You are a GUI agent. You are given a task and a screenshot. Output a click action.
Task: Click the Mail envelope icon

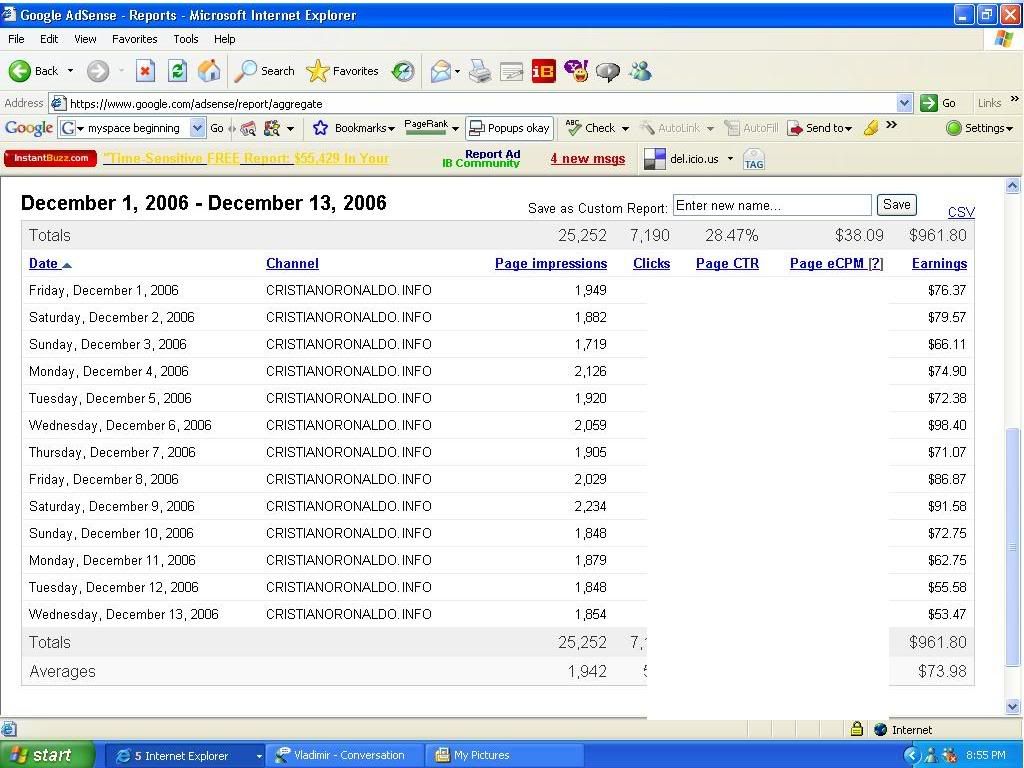coord(441,71)
